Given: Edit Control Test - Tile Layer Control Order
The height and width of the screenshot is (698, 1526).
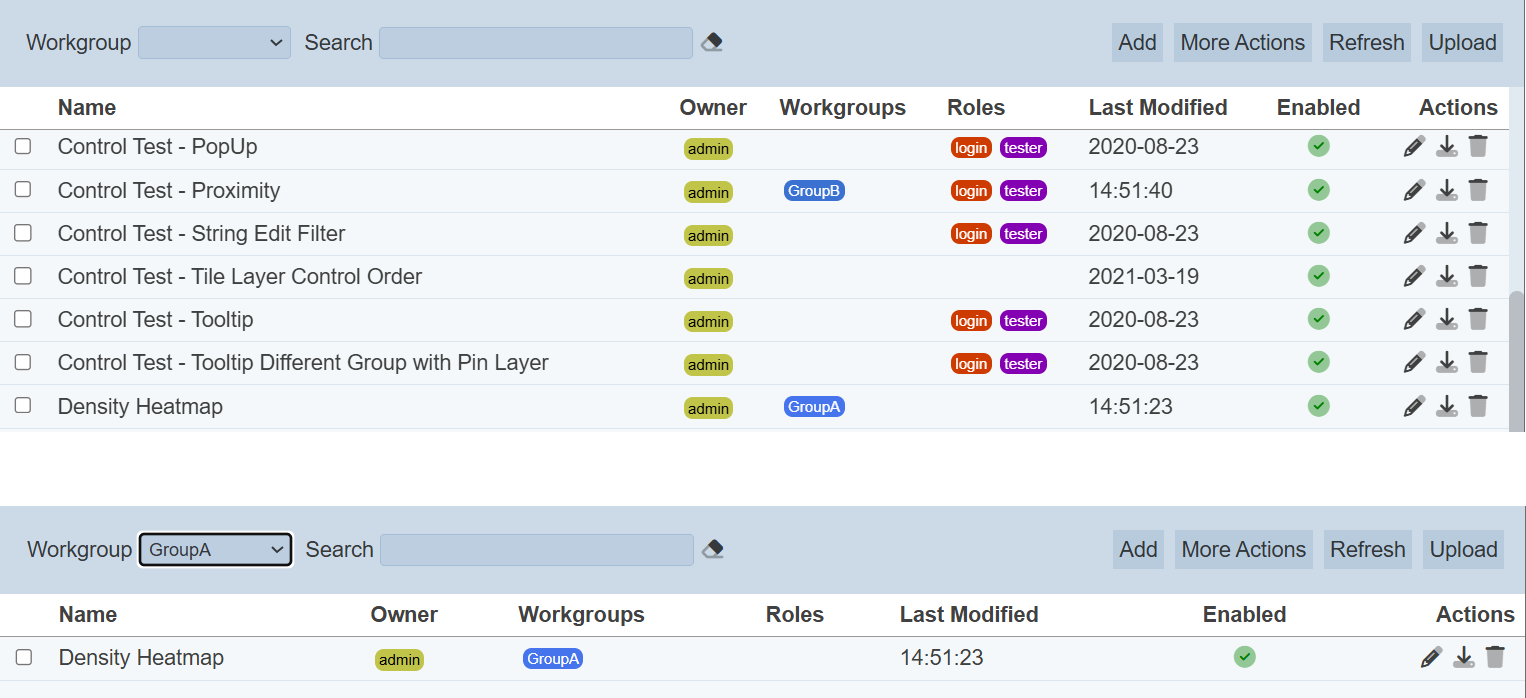Looking at the screenshot, I should [1414, 276].
